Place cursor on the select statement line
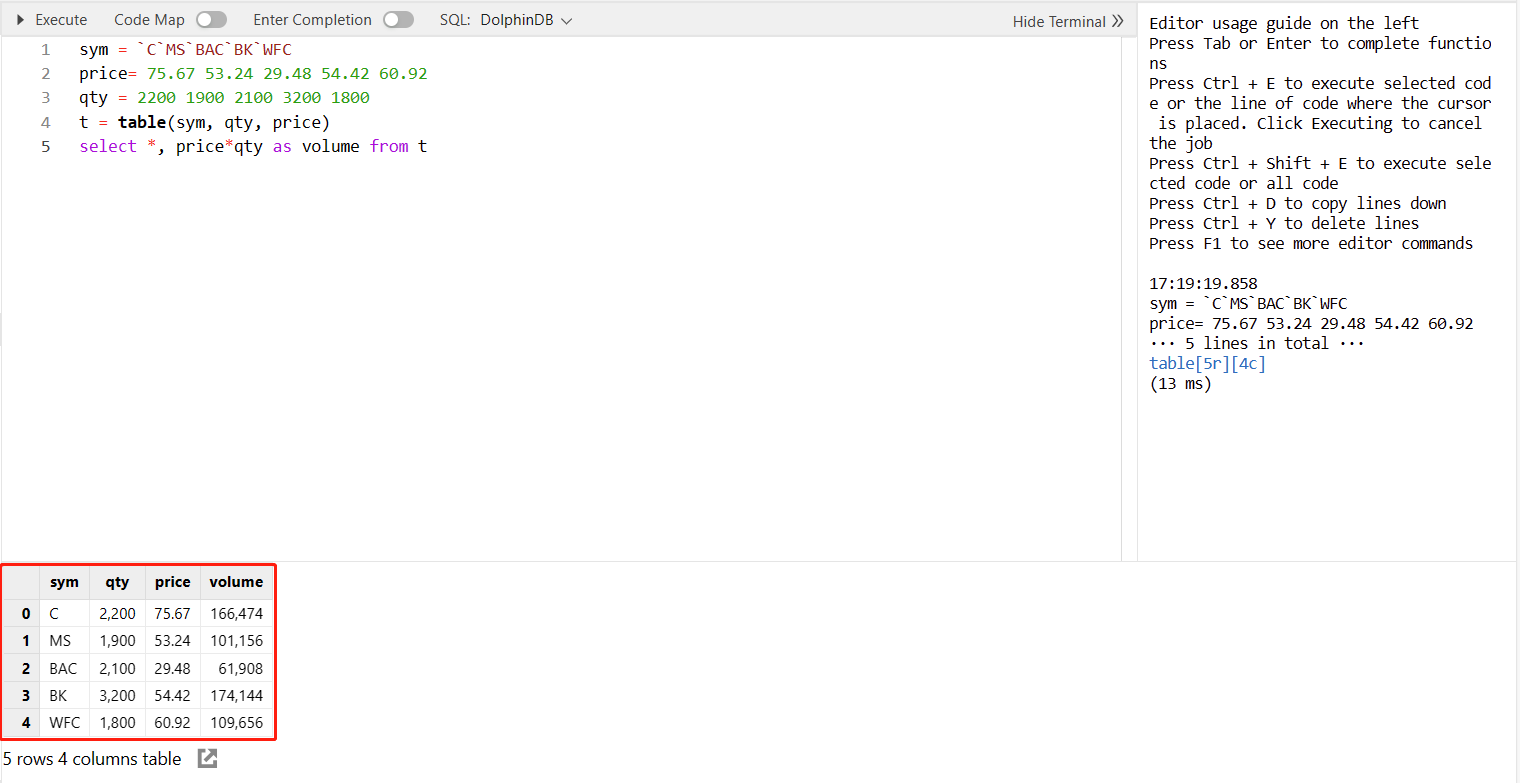1520x783 pixels. coord(253,146)
